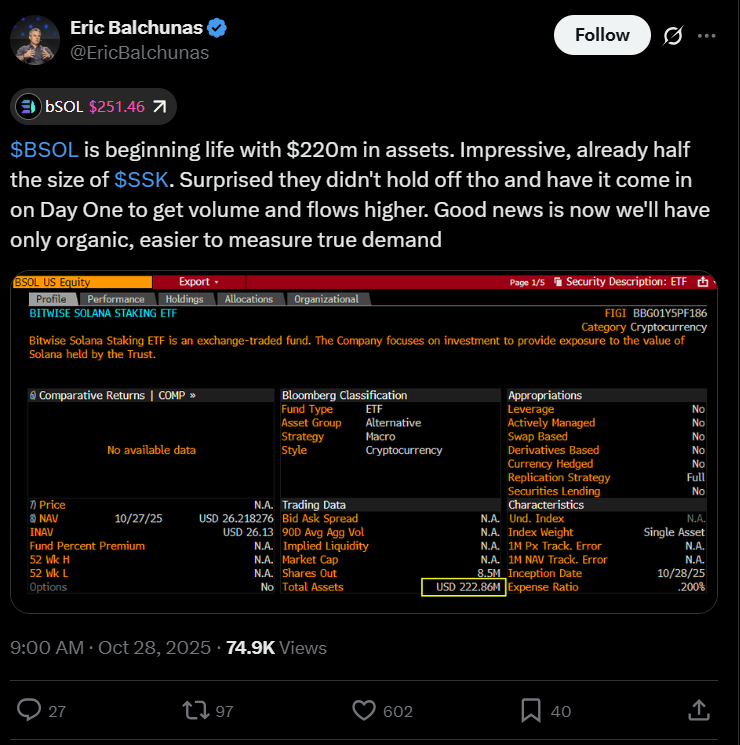Click Eric Balchunas profile avatar
The image size is (740, 745).
(33, 38)
